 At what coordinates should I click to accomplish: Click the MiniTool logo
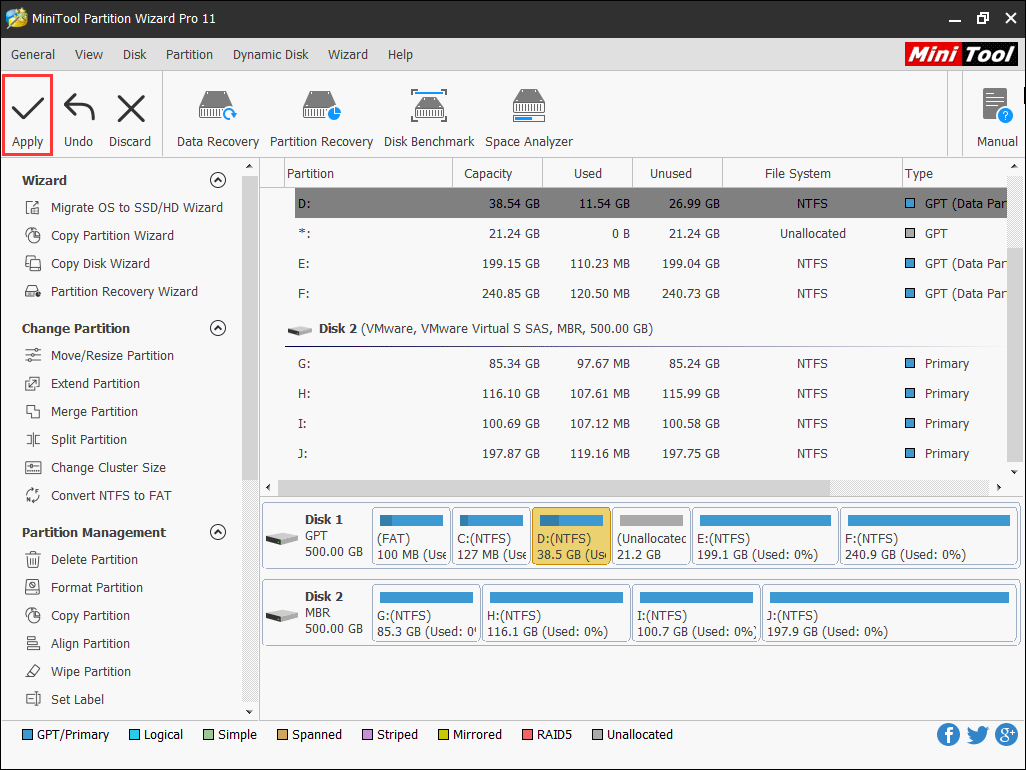[x=961, y=54]
